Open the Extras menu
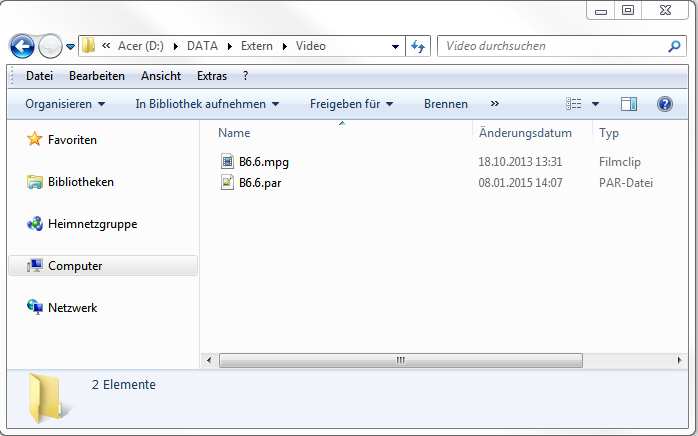The height and width of the screenshot is (436, 698). point(212,76)
